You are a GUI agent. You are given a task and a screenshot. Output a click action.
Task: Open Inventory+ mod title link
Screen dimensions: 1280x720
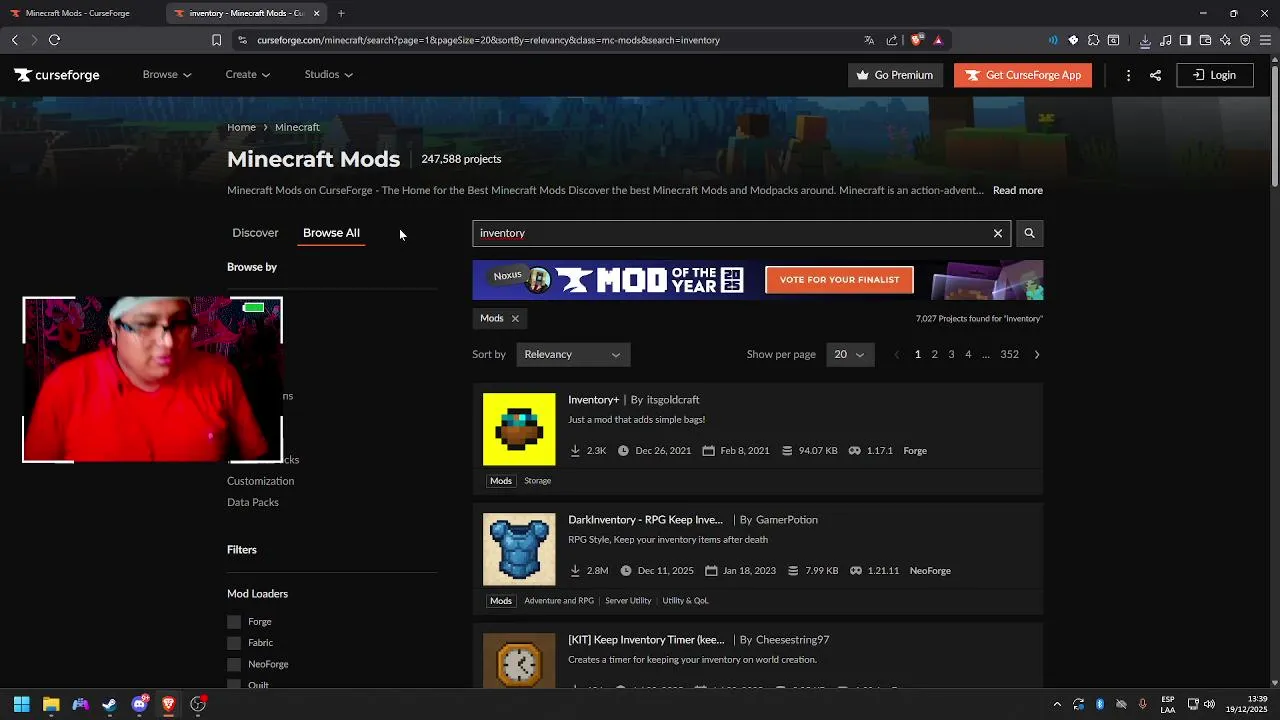tap(594, 399)
